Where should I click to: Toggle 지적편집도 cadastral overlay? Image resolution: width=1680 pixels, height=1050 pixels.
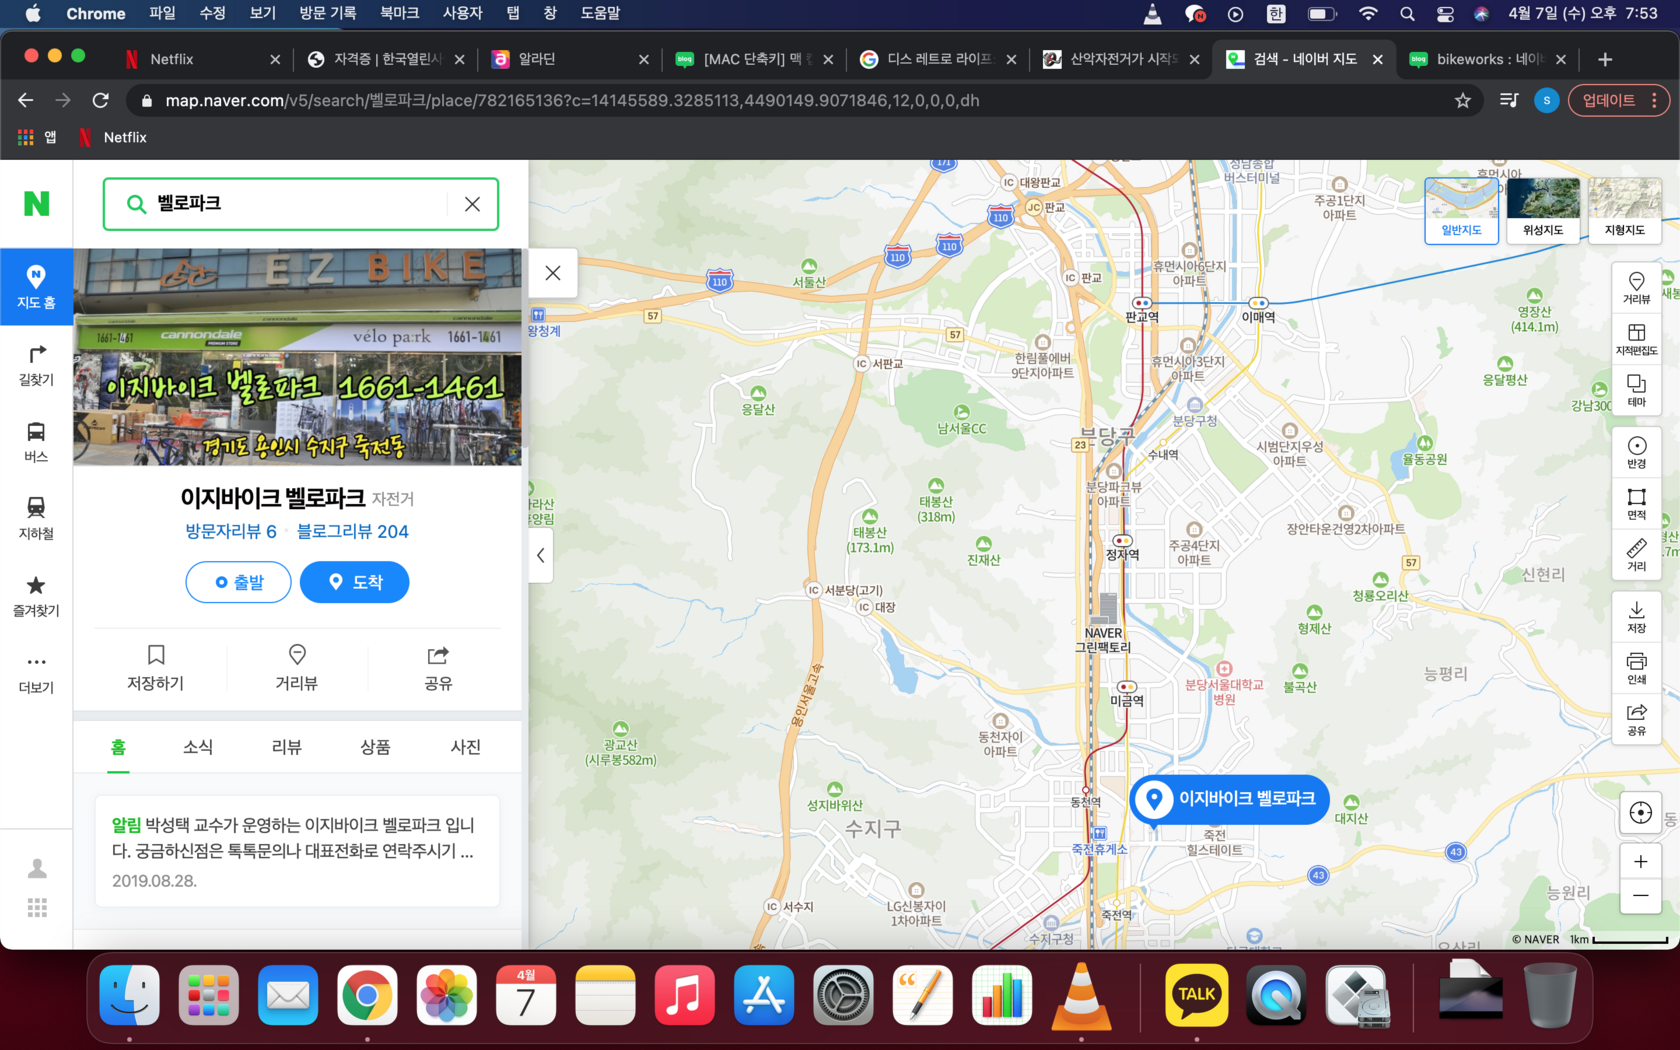(x=1637, y=339)
